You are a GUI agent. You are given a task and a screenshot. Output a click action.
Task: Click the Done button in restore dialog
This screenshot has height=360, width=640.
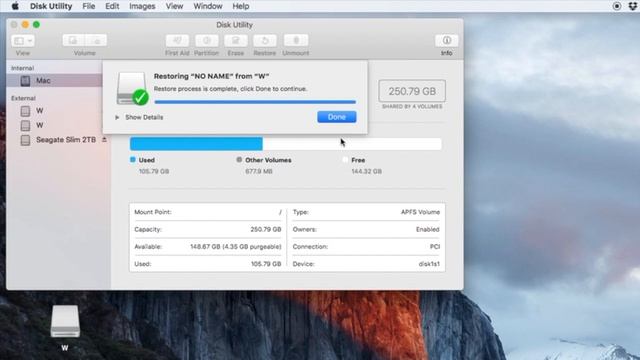point(337,117)
